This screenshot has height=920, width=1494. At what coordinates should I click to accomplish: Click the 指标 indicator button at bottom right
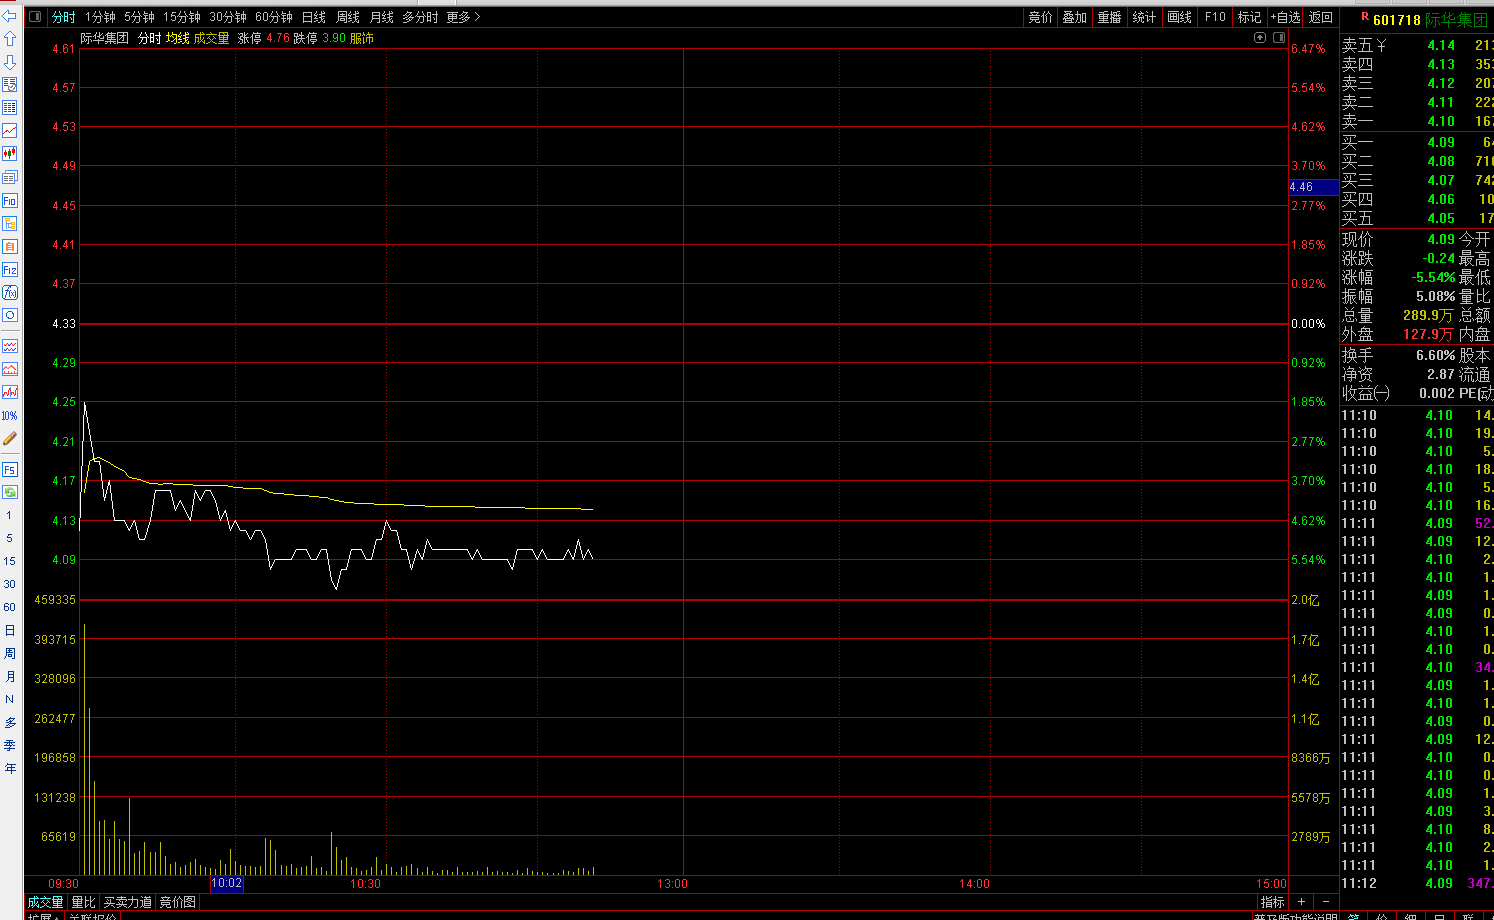click(x=1273, y=902)
